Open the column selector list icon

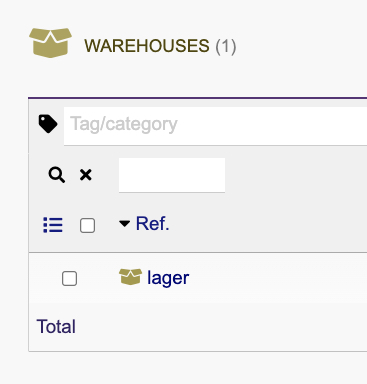(53, 225)
